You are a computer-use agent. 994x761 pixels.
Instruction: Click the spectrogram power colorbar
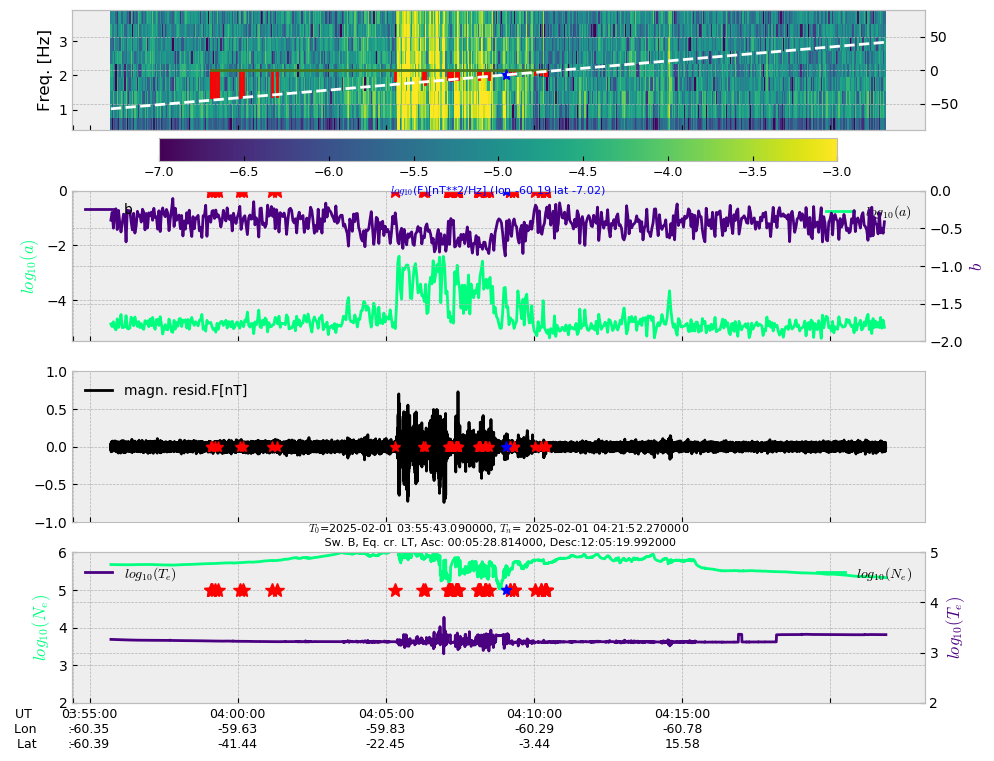pyautogui.click(x=498, y=150)
